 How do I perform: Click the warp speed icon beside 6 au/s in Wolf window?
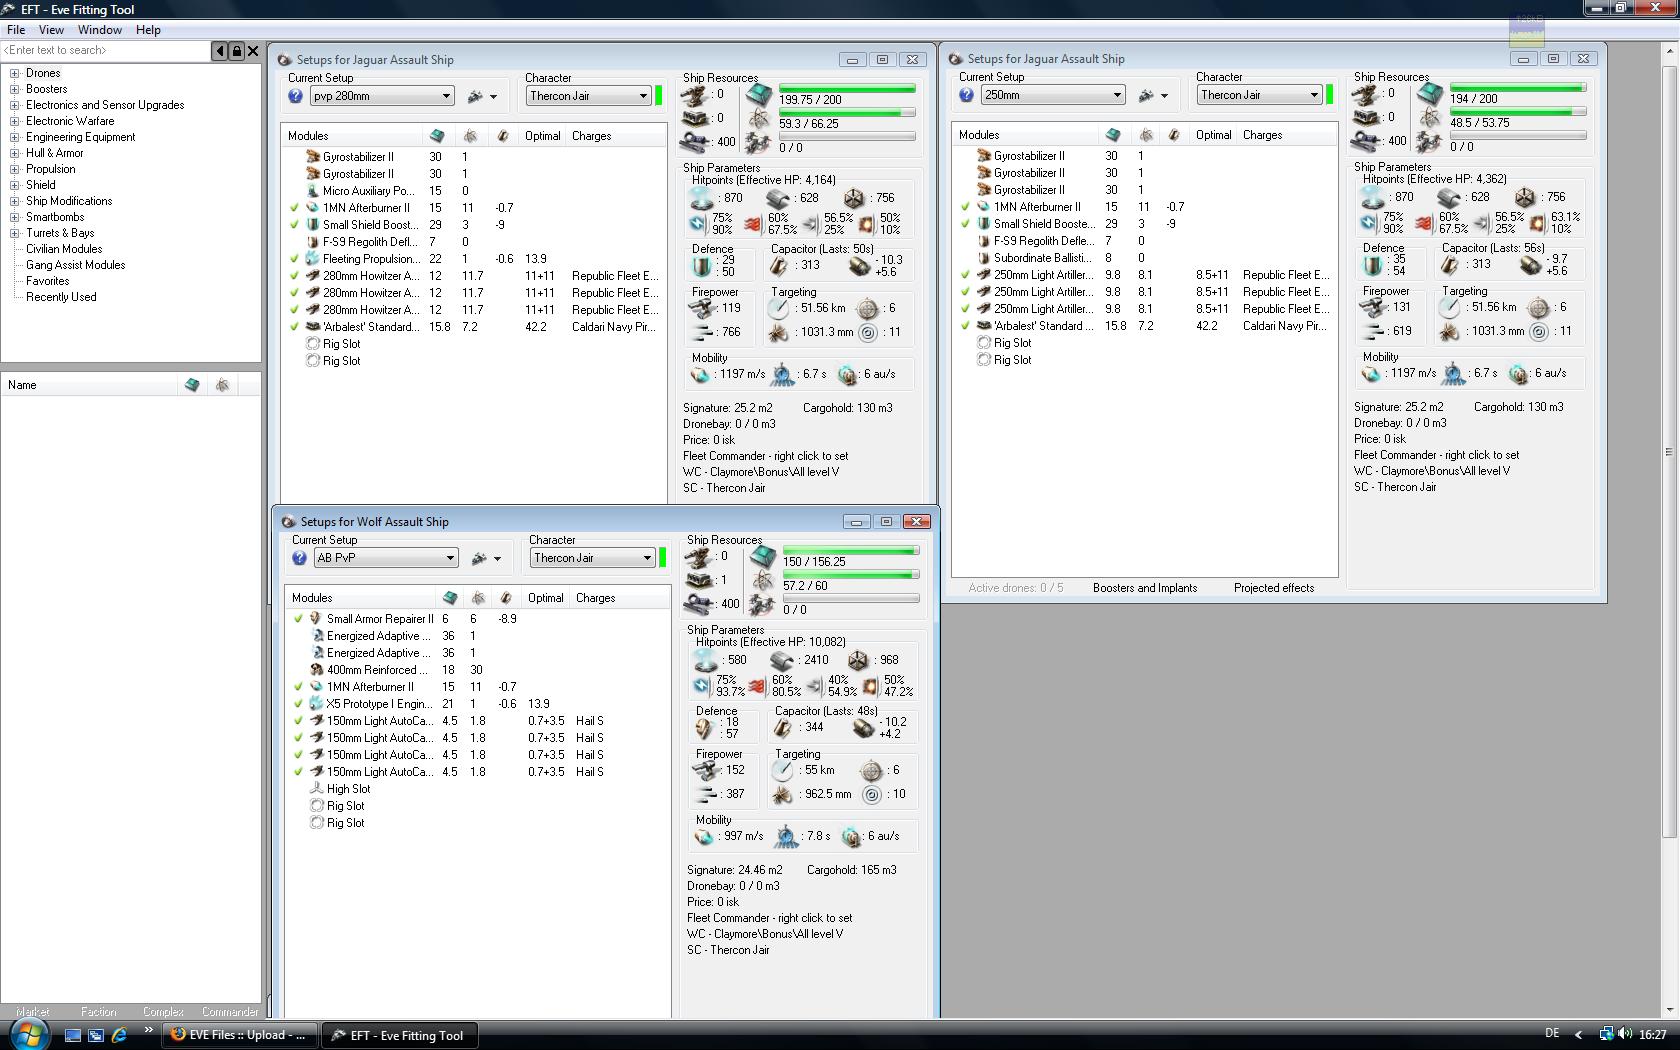850,836
